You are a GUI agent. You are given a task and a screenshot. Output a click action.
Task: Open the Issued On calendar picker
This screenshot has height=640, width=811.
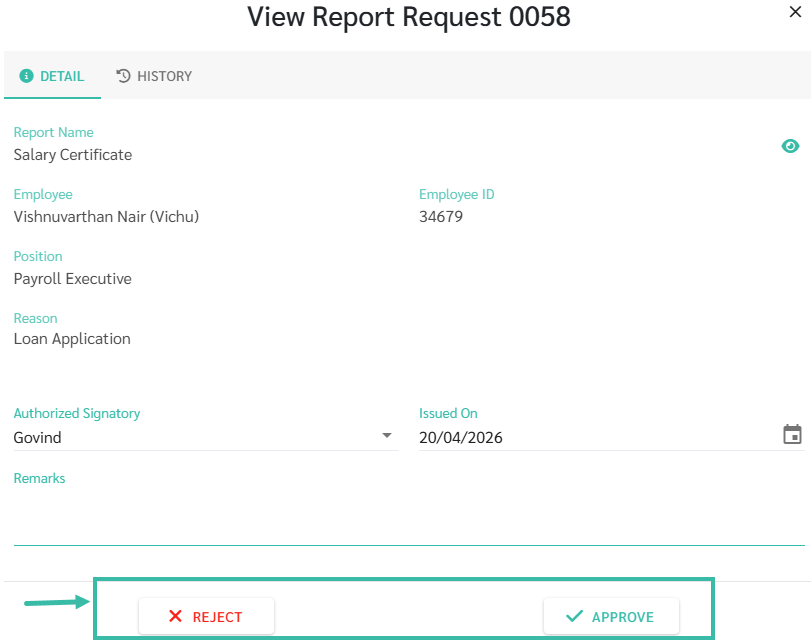pos(792,435)
